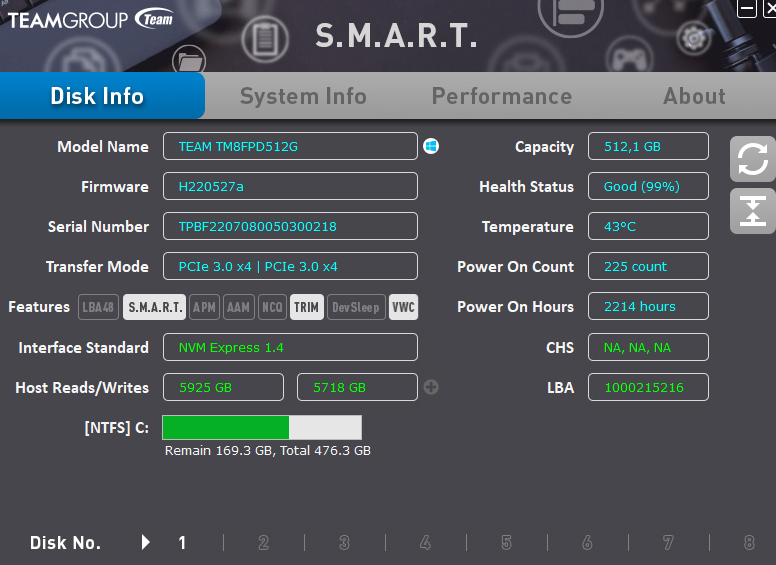The width and height of the screenshot is (776, 565).
Task: Click the folder icon in the header
Action: [x=189, y=61]
